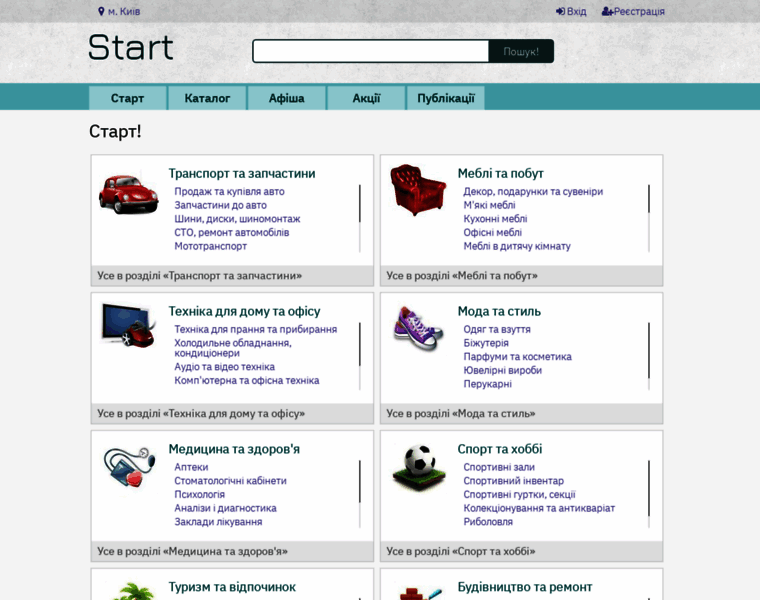Click the Реєстрація registration link
Screen dimensions: 760x600
(633, 11)
